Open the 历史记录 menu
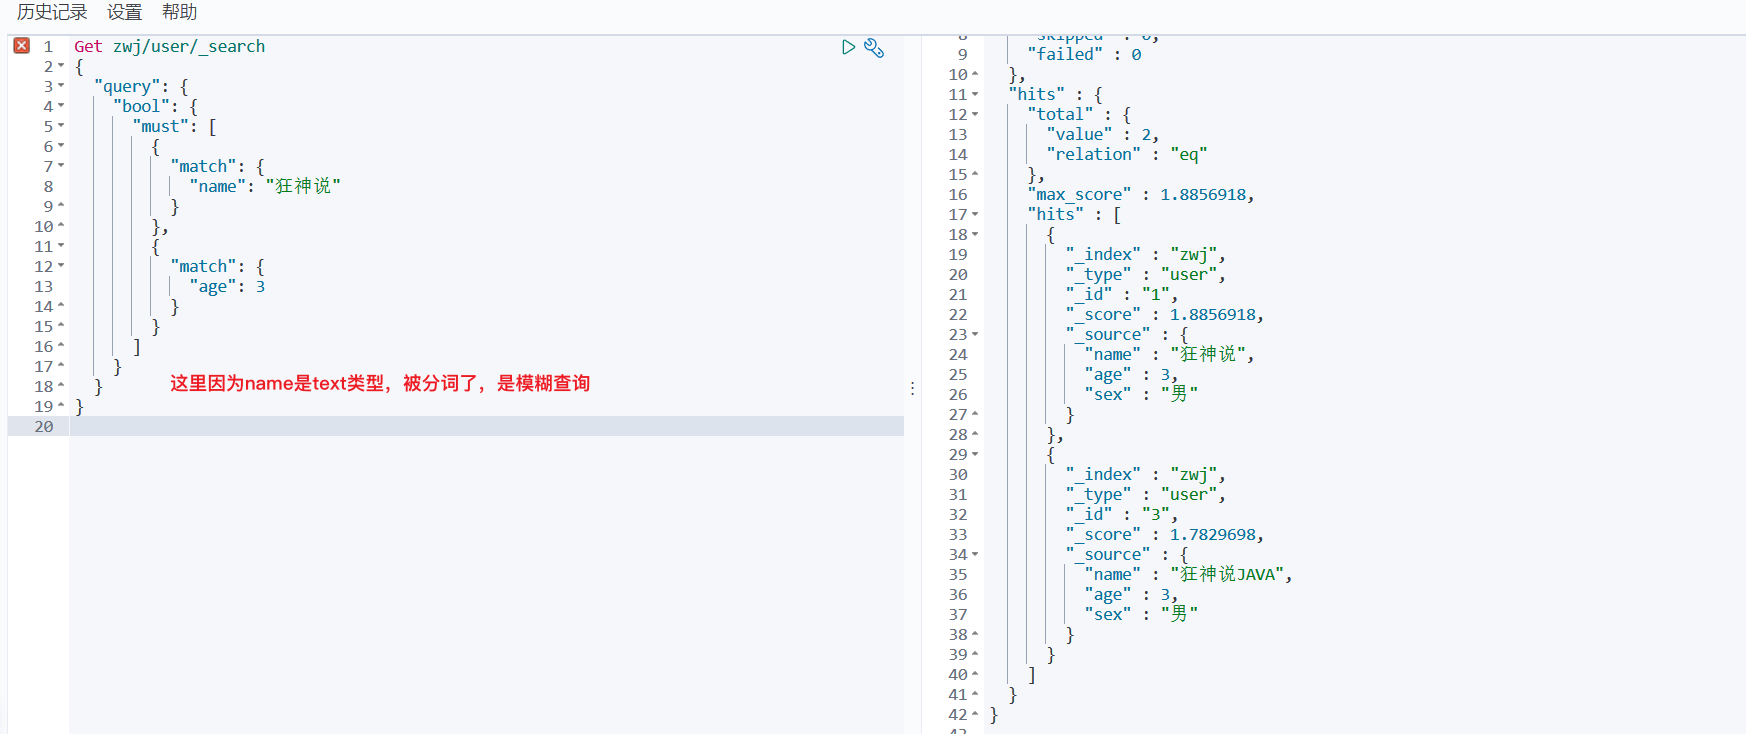The height and width of the screenshot is (734, 1746). (x=52, y=12)
